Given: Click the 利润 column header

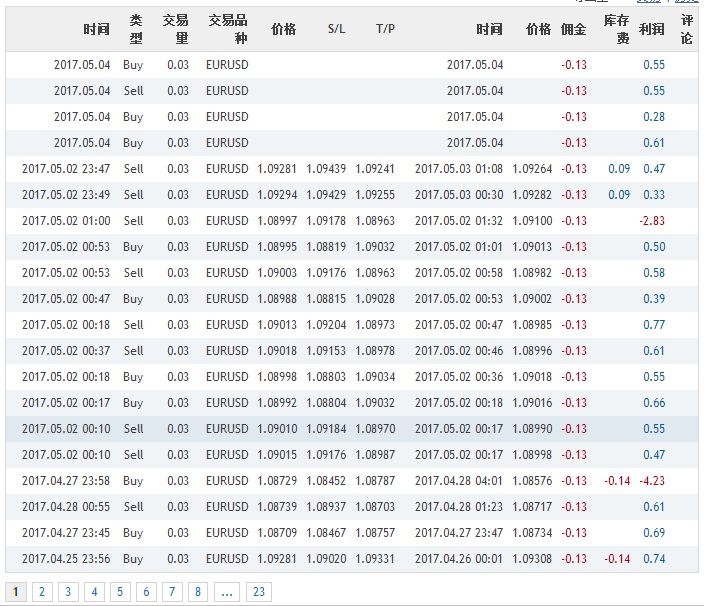Looking at the screenshot, I should tap(651, 29).
